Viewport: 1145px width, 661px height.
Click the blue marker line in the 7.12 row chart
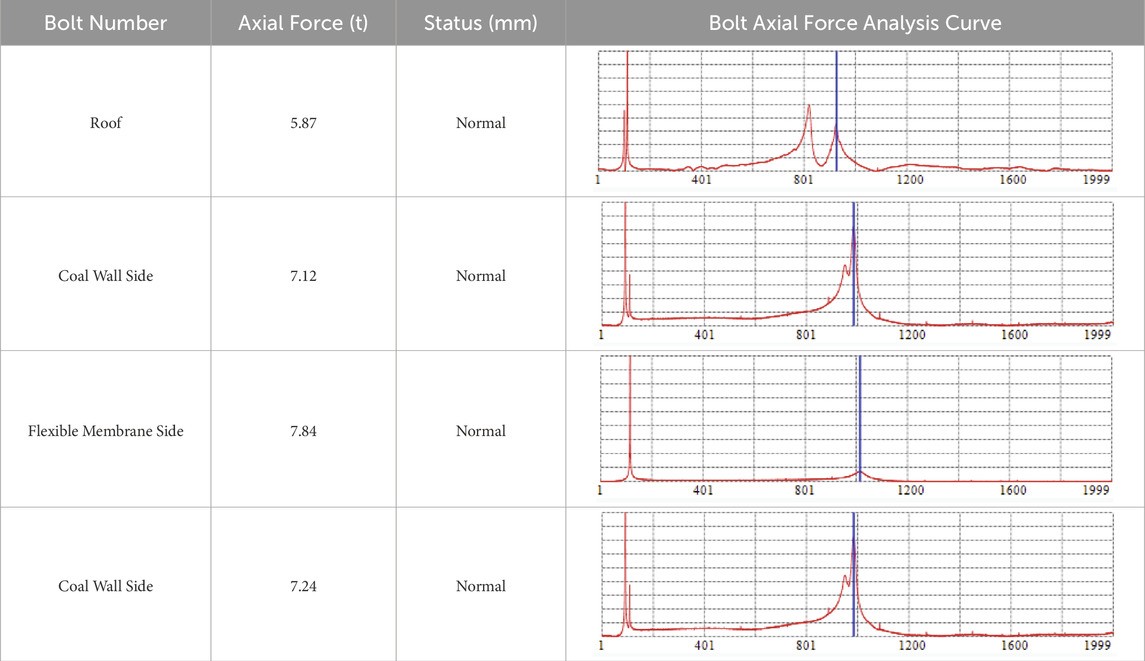click(853, 264)
